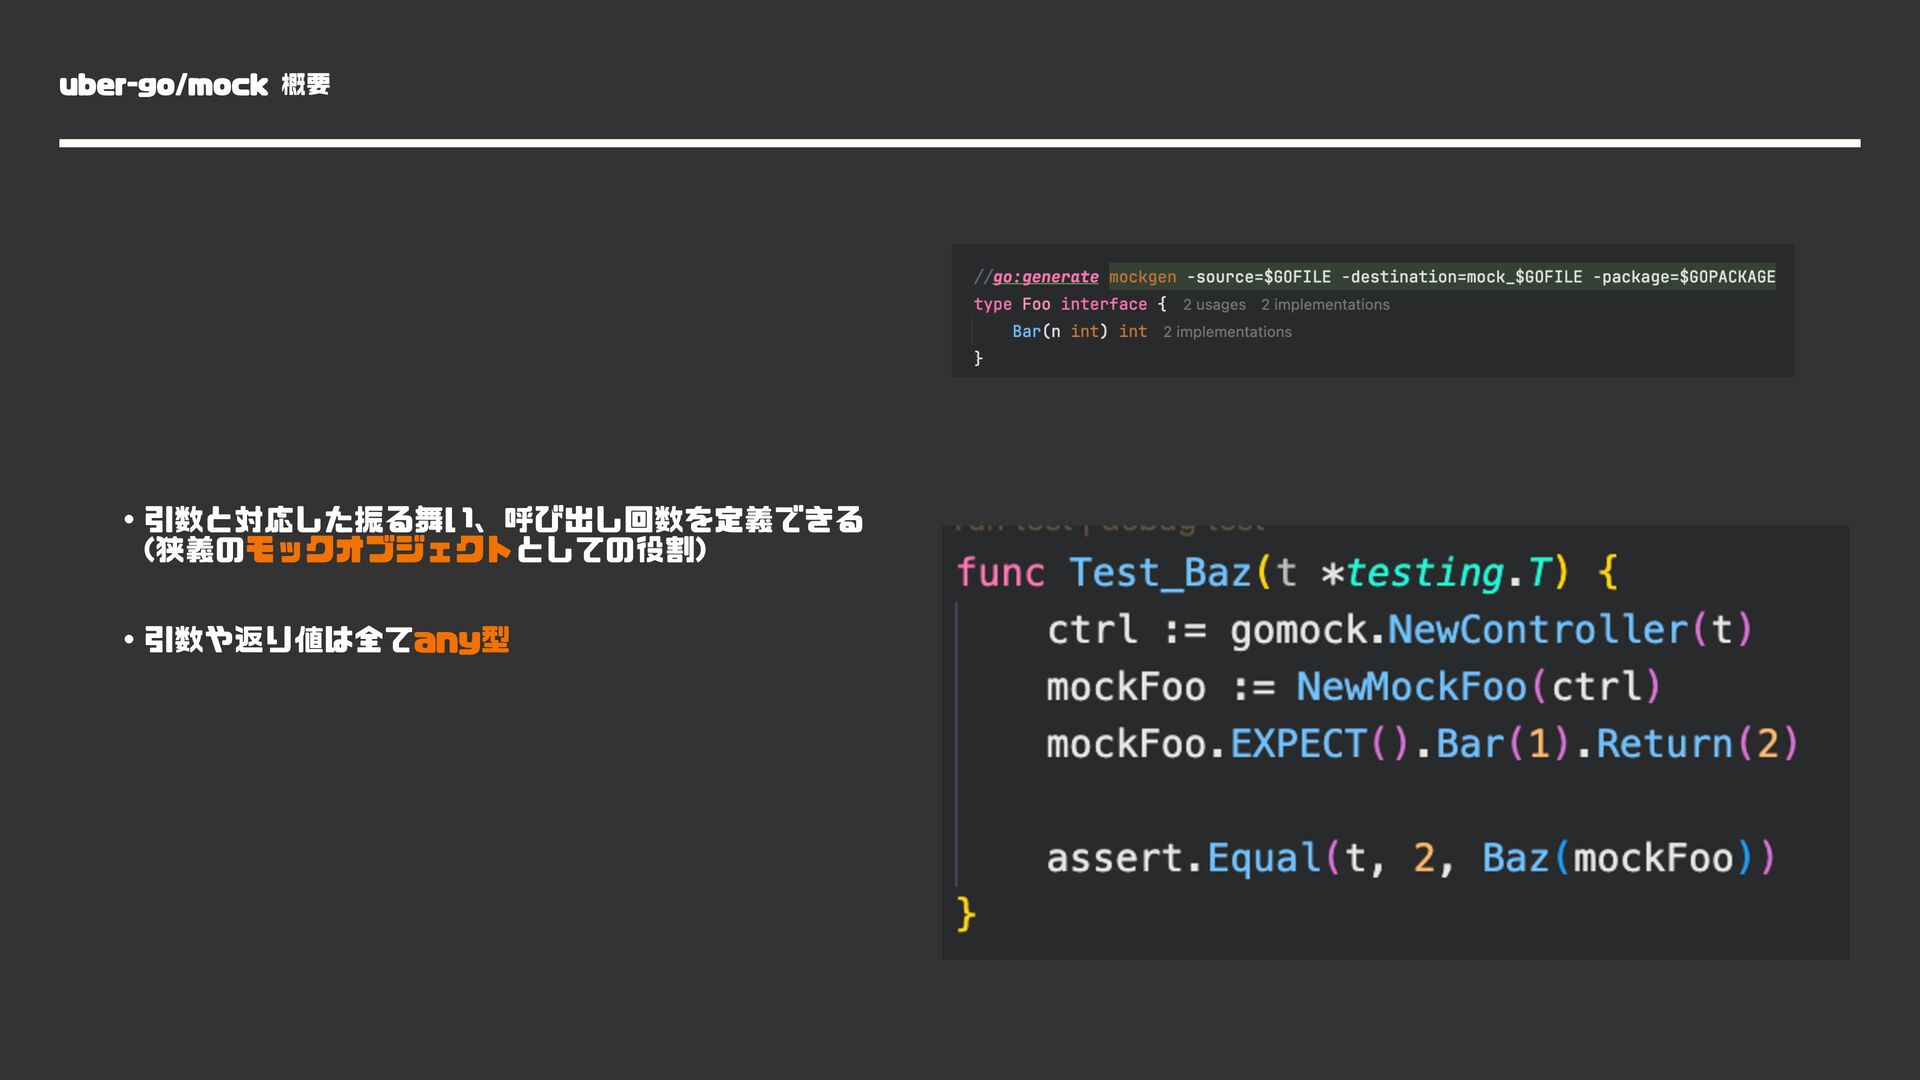The image size is (1920, 1080).
Task: Open the "2 usages" hint beside Foo interface
Action: 1214,305
